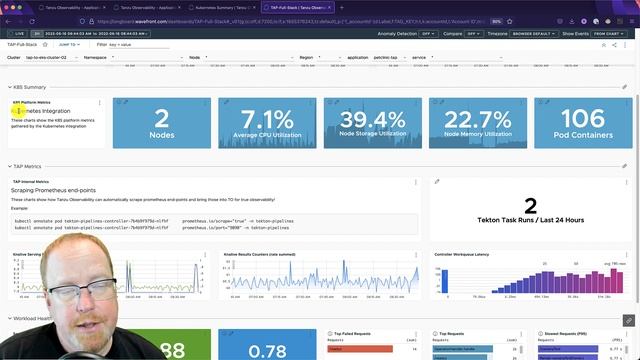Click the star icon beside share icon
Image resolution: width=640 pixels, height=360 pixels.
point(604,45)
